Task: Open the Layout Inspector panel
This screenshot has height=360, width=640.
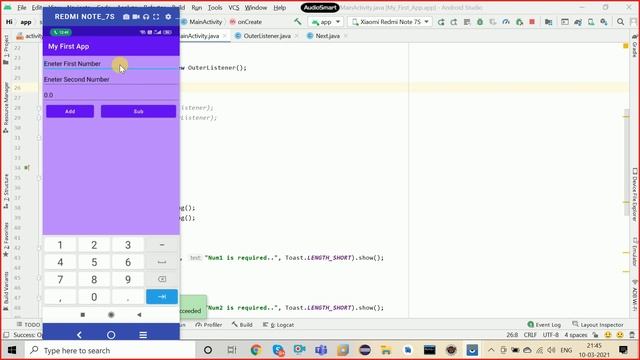Action: pos(598,325)
